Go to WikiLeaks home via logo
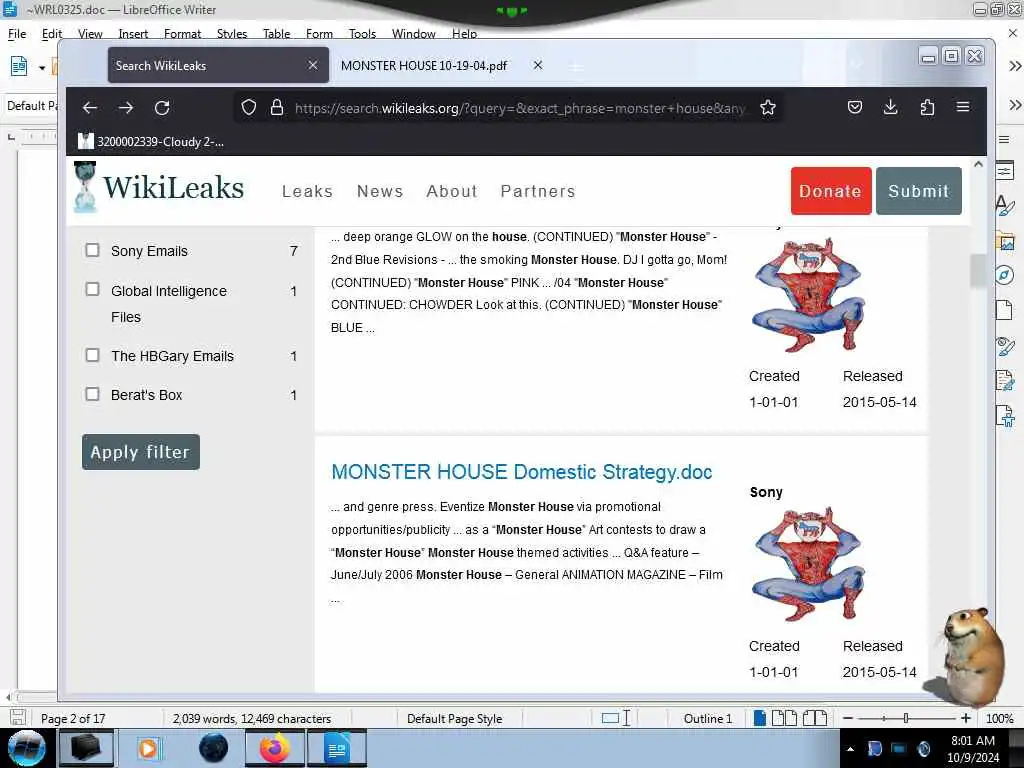 pyautogui.click(x=159, y=187)
